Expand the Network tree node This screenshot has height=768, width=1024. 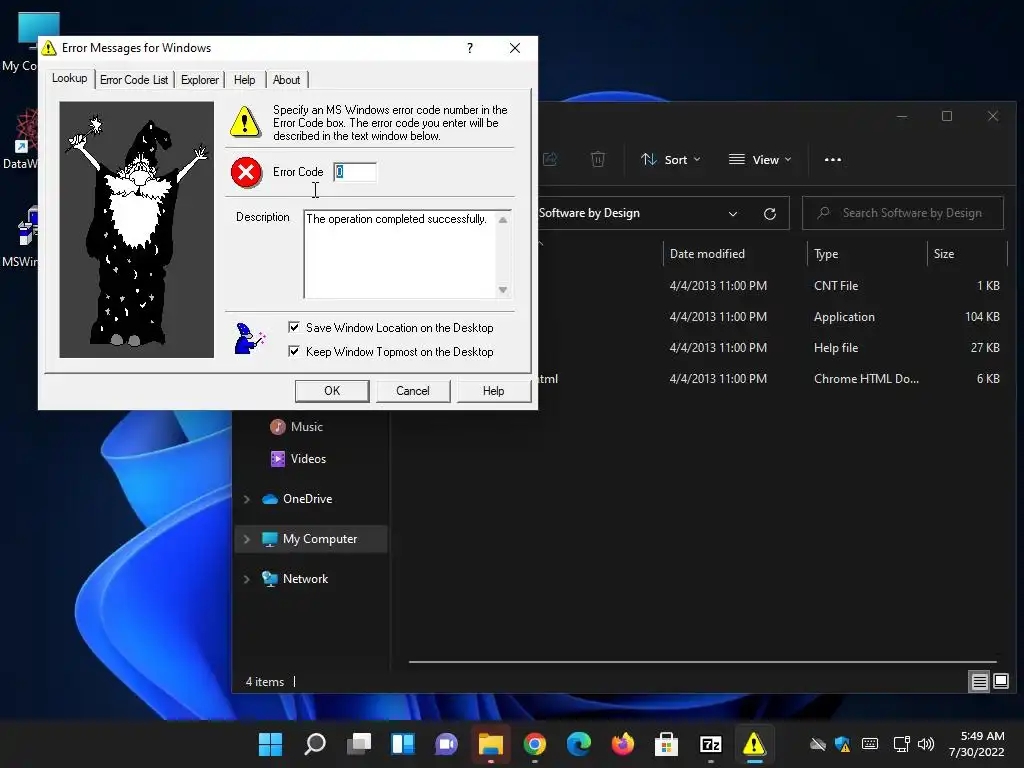coord(247,579)
